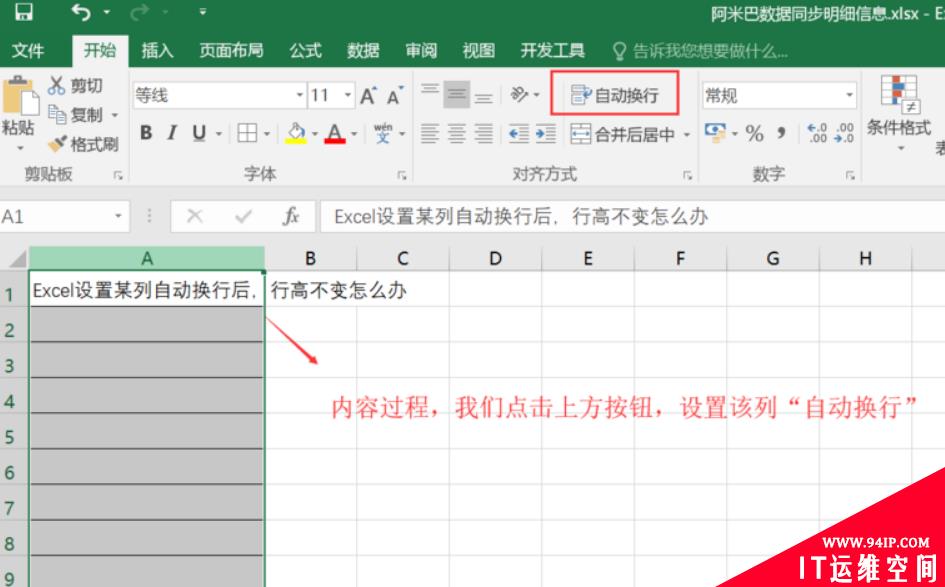Screen dimensions: 945x587
Task: Align text left
Action: click(429, 133)
